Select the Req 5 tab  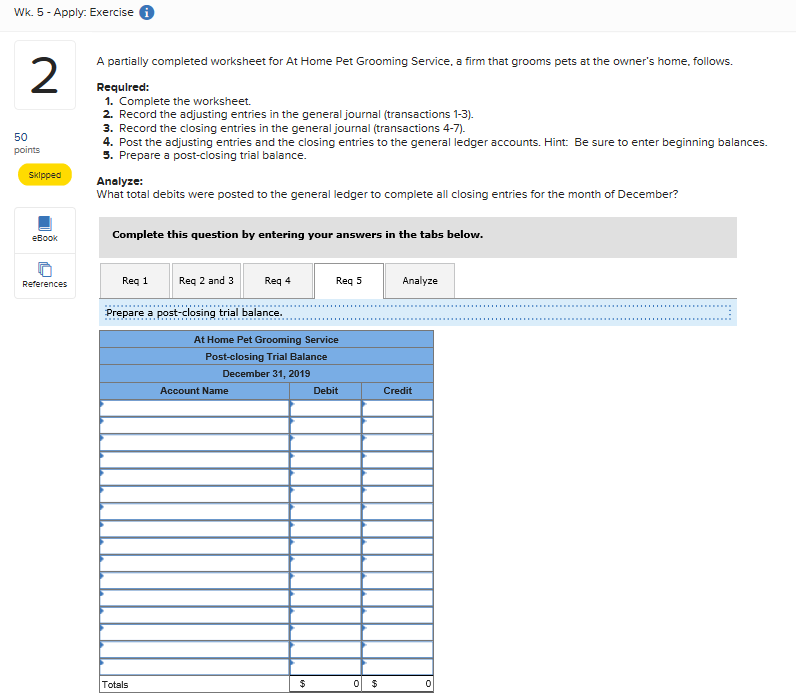click(349, 281)
